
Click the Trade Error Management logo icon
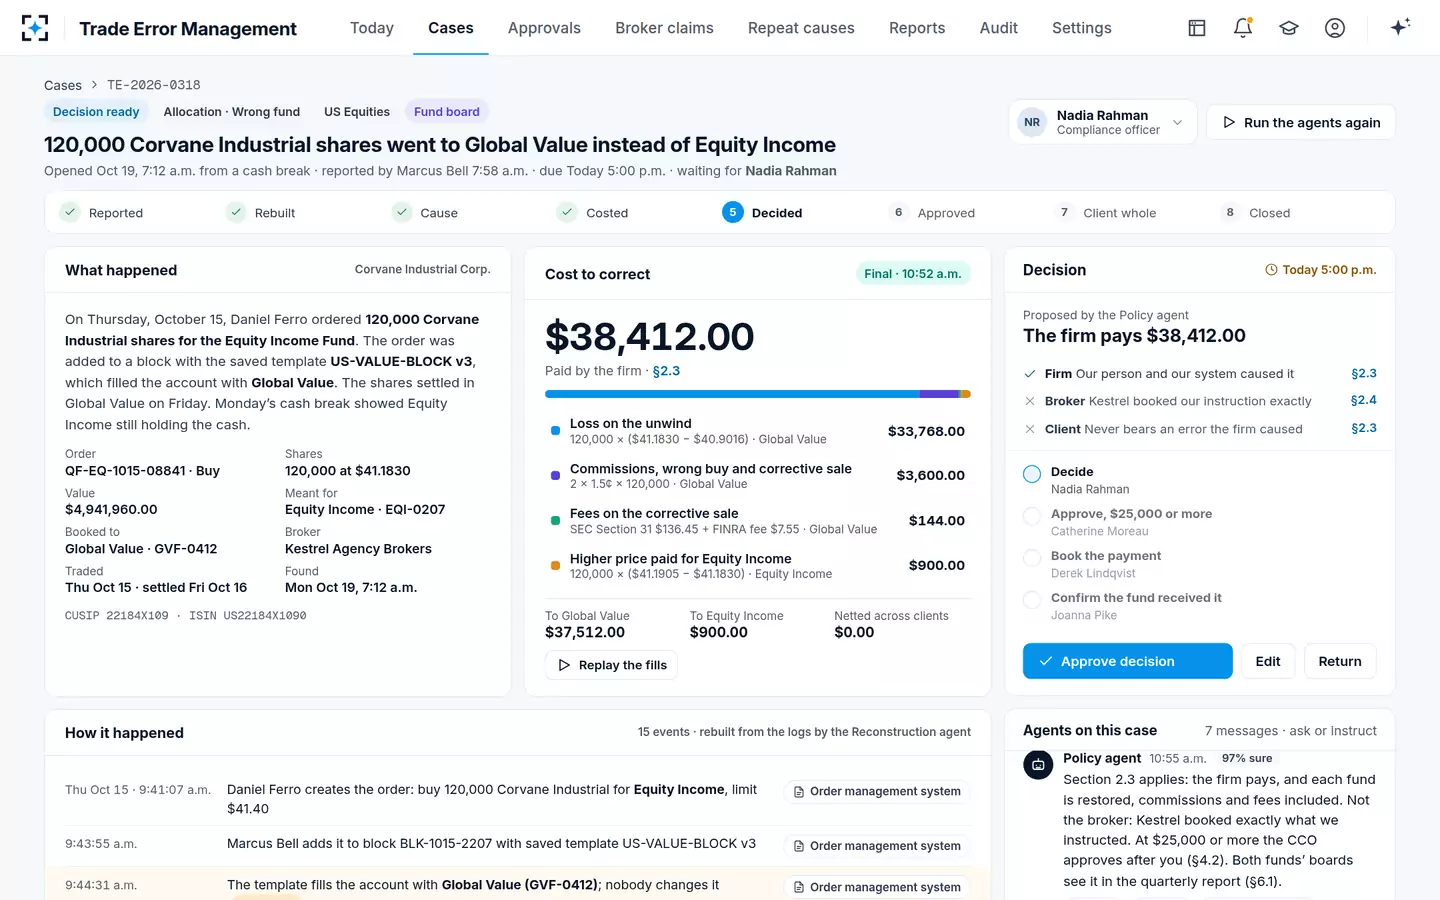click(x=35, y=28)
